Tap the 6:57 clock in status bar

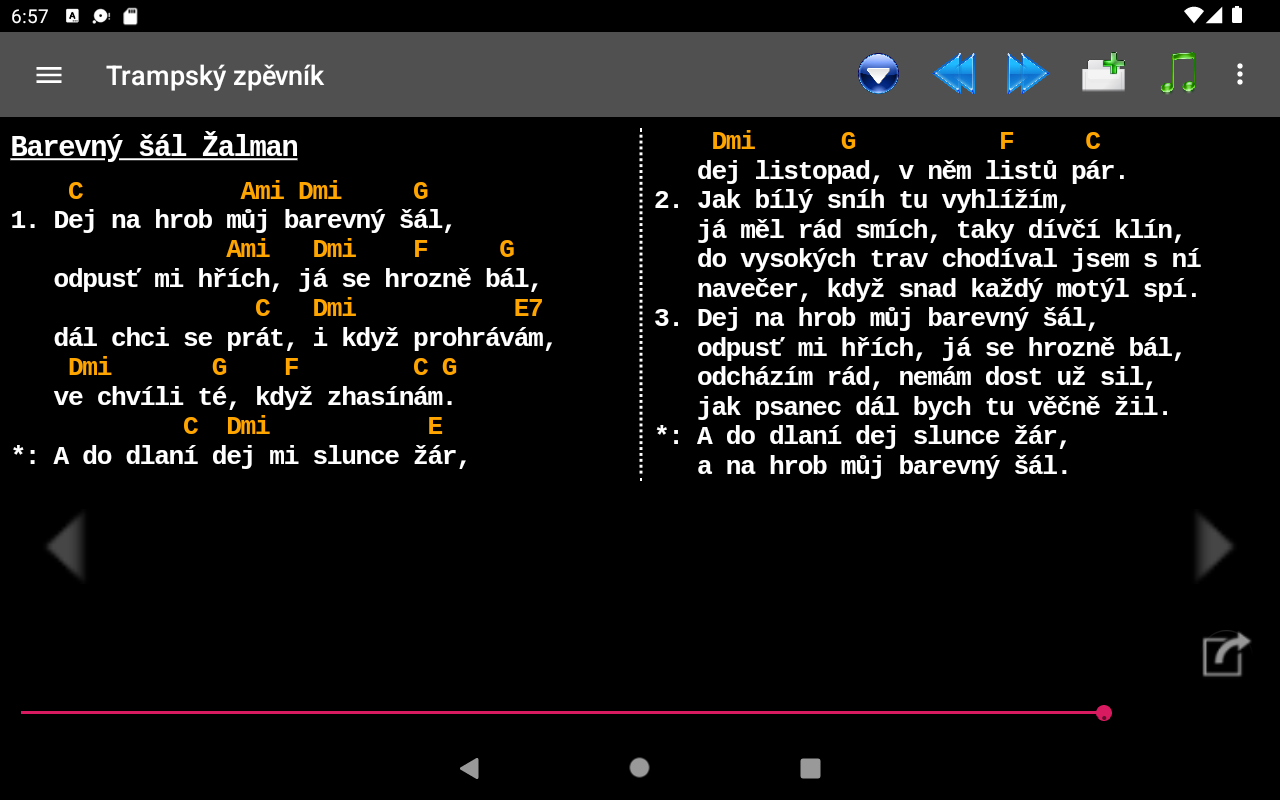point(30,16)
